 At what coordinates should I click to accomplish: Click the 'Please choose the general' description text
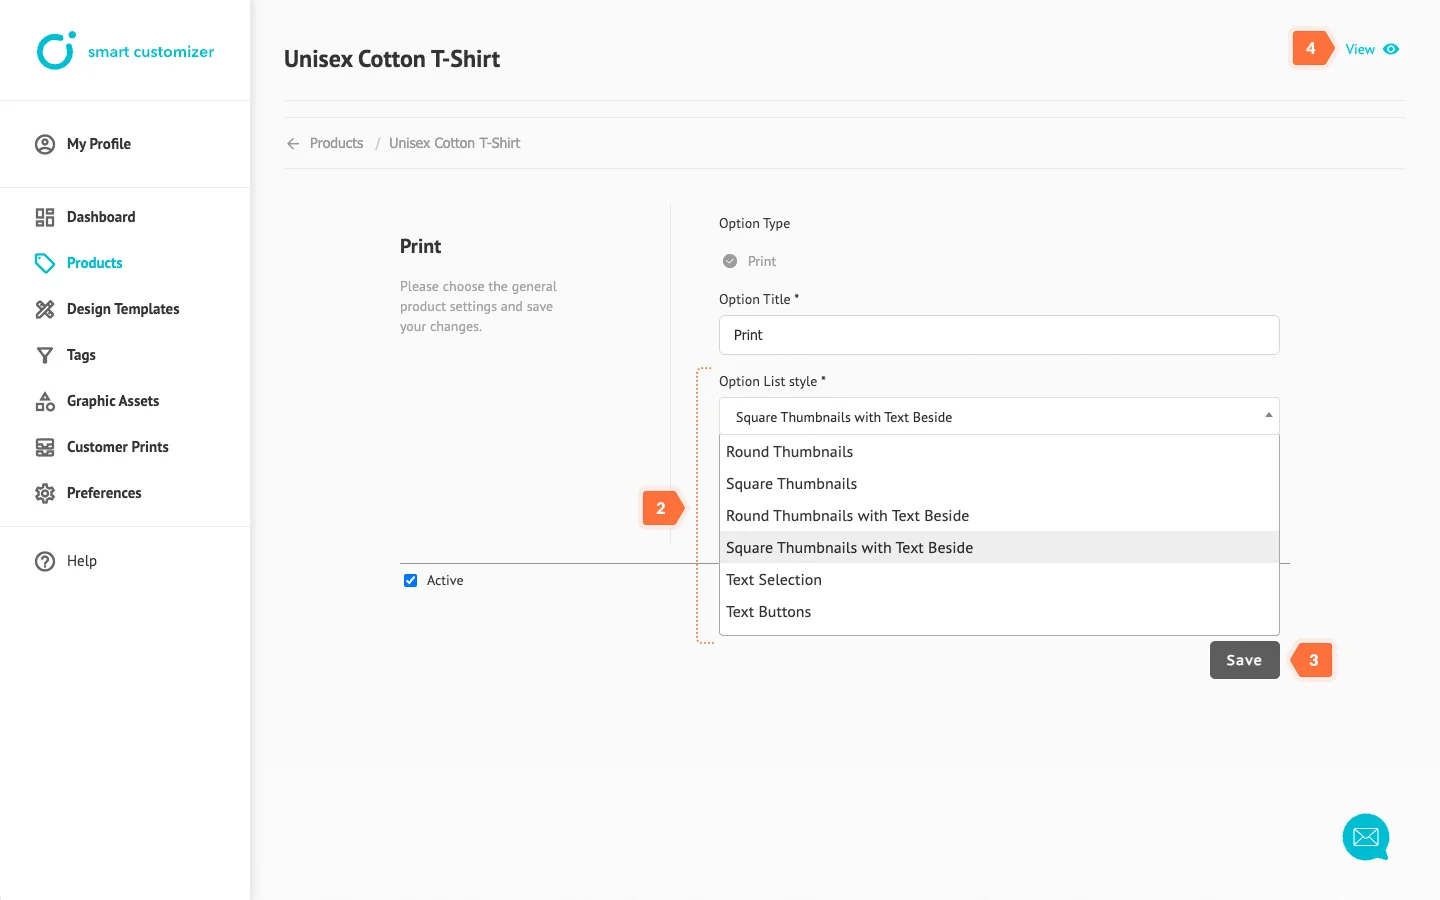(478, 306)
